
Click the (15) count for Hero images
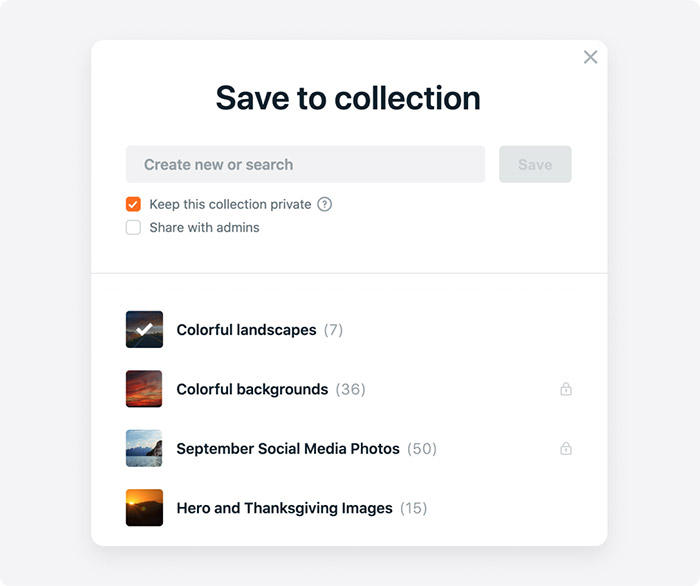click(413, 508)
